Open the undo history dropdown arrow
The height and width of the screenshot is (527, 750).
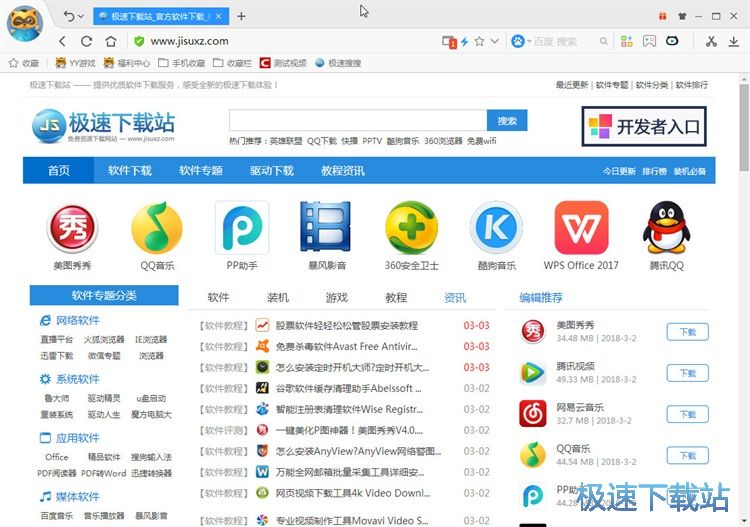tap(81, 16)
